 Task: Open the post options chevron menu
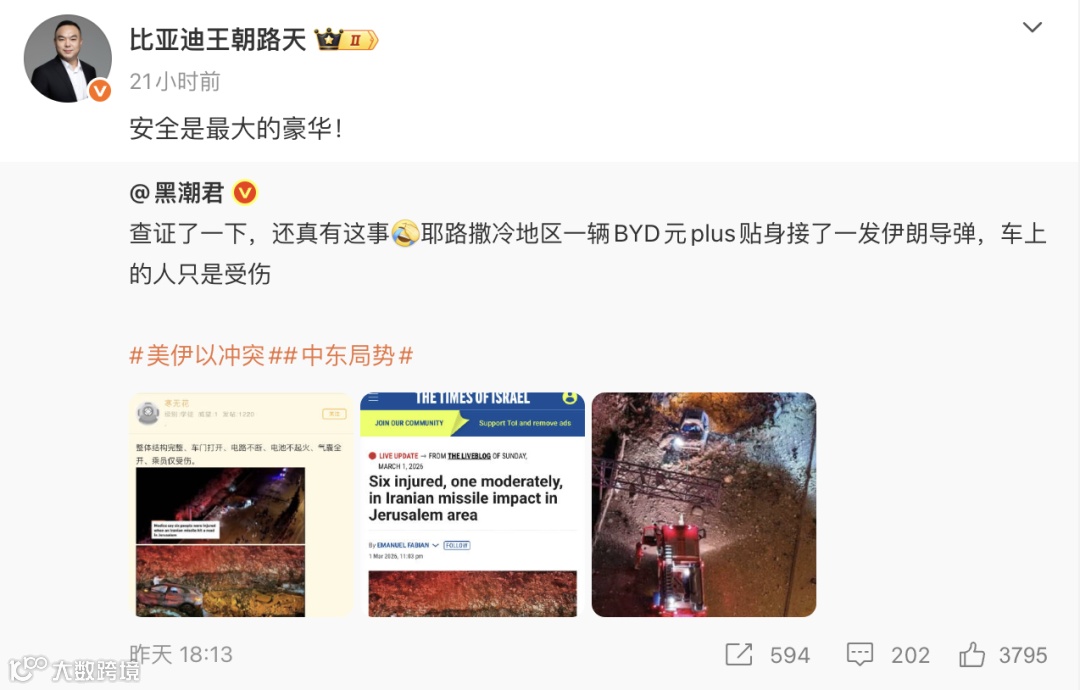(1032, 28)
